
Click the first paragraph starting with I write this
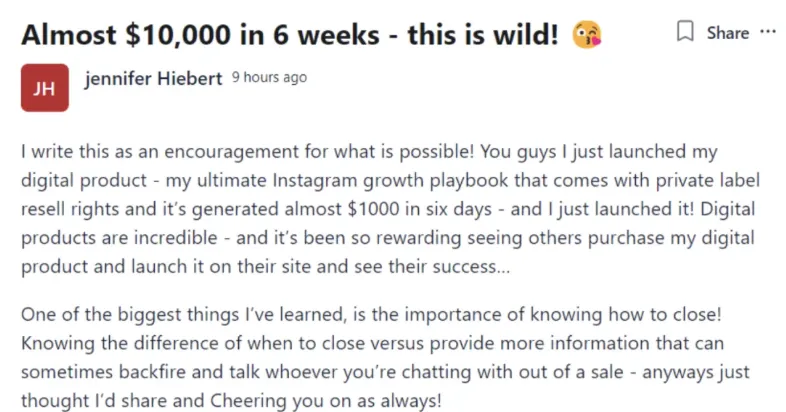(x=390, y=209)
